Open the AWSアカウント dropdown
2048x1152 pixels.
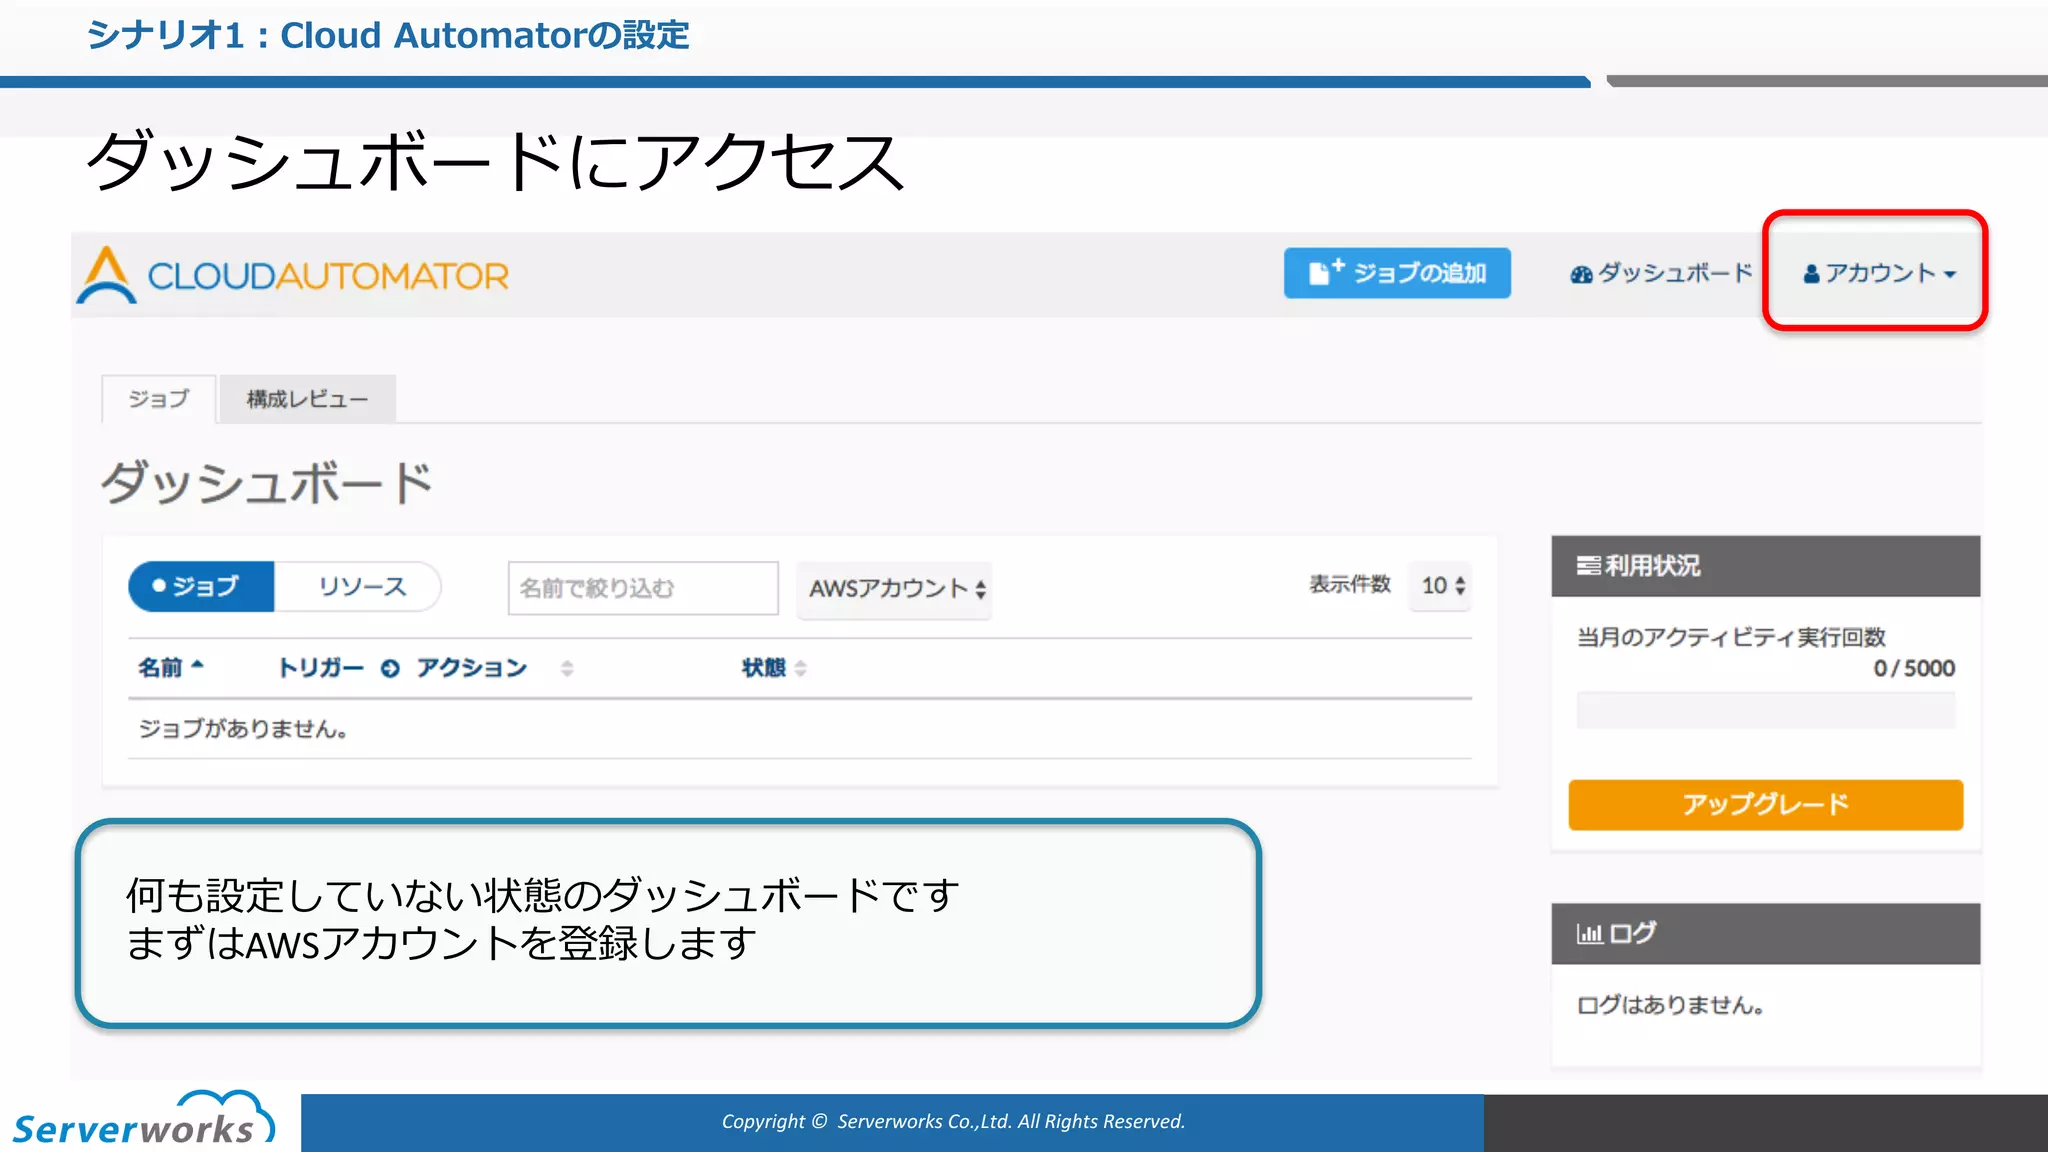tap(895, 588)
